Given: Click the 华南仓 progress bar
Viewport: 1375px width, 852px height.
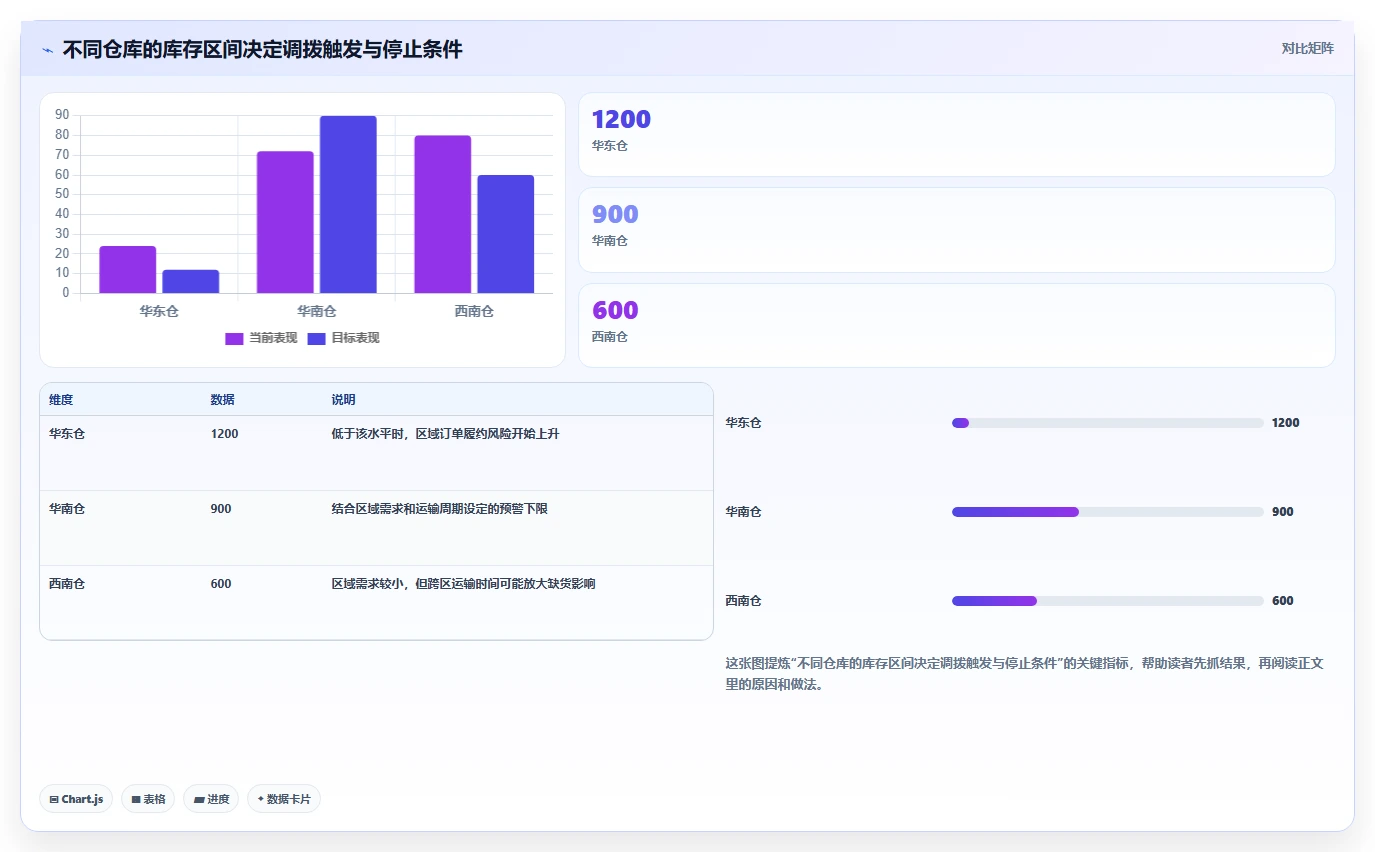Looking at the screenshot, I should (x=1108, y=512).
